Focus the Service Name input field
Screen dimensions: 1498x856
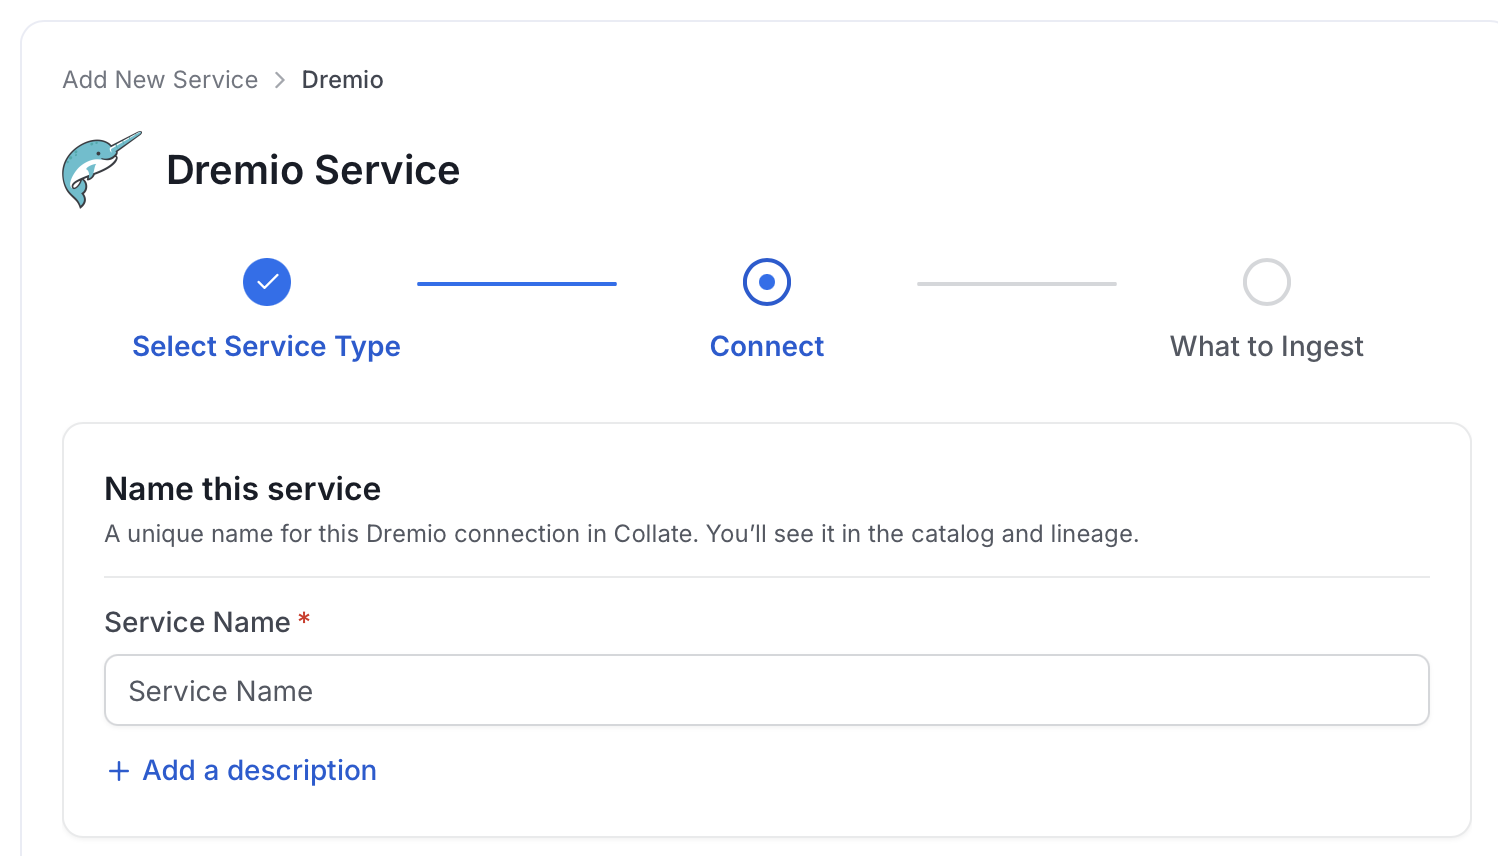click(x=767, y=690)
